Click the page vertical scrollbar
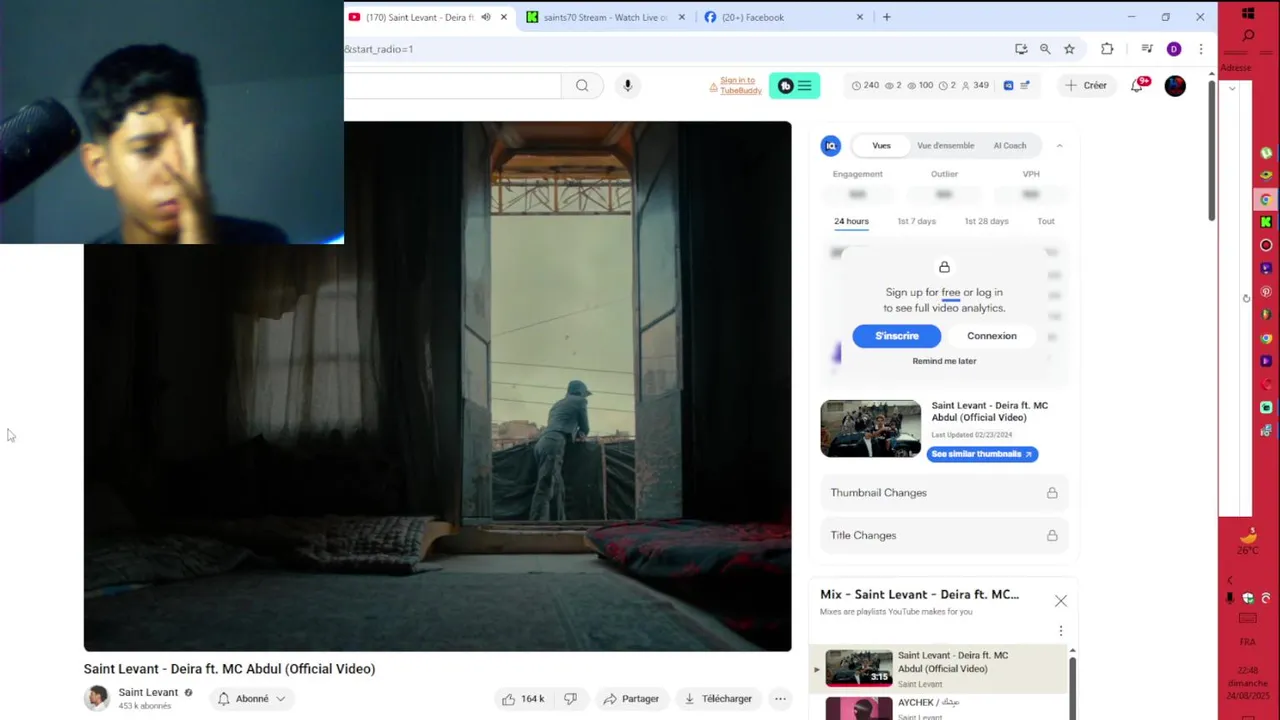This screenshot has height=720, width=1280. [1212, 150]
